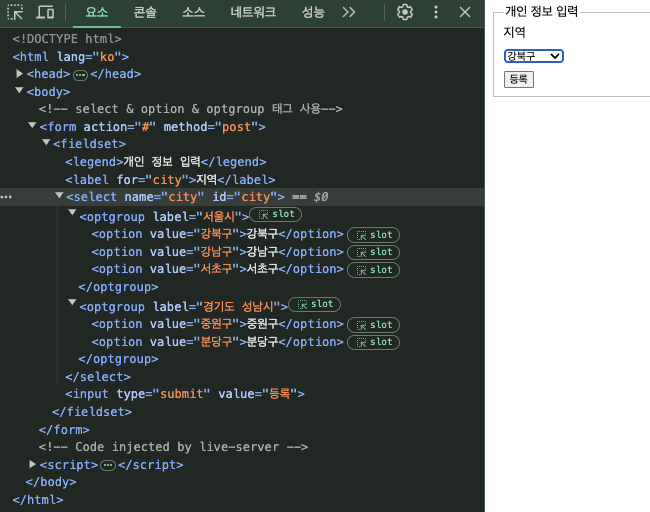Switch to the 네트워크 tab
This screenshot has width=650, height=512.
tap(253, 12)
